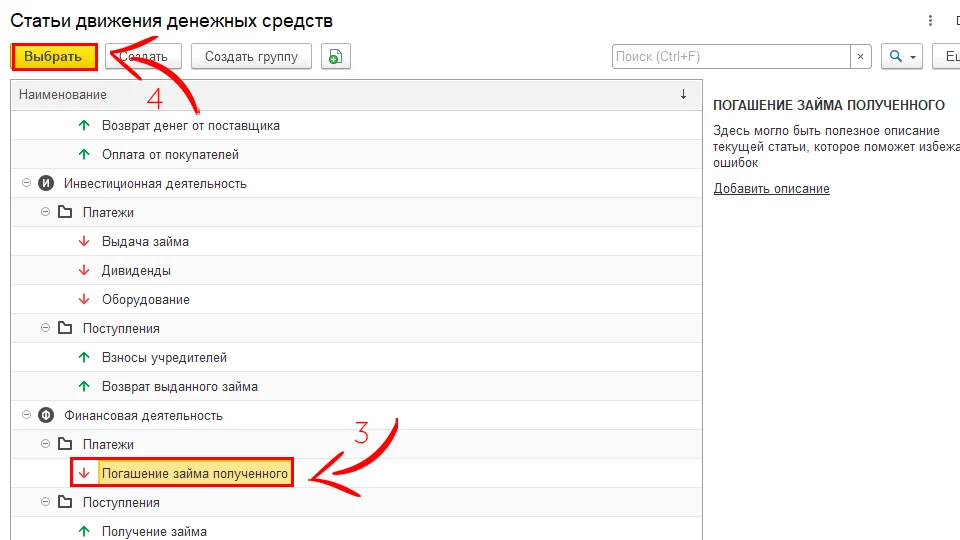
Task: Collapse the Финансовая деятельность group
Action: pos(25,416)
